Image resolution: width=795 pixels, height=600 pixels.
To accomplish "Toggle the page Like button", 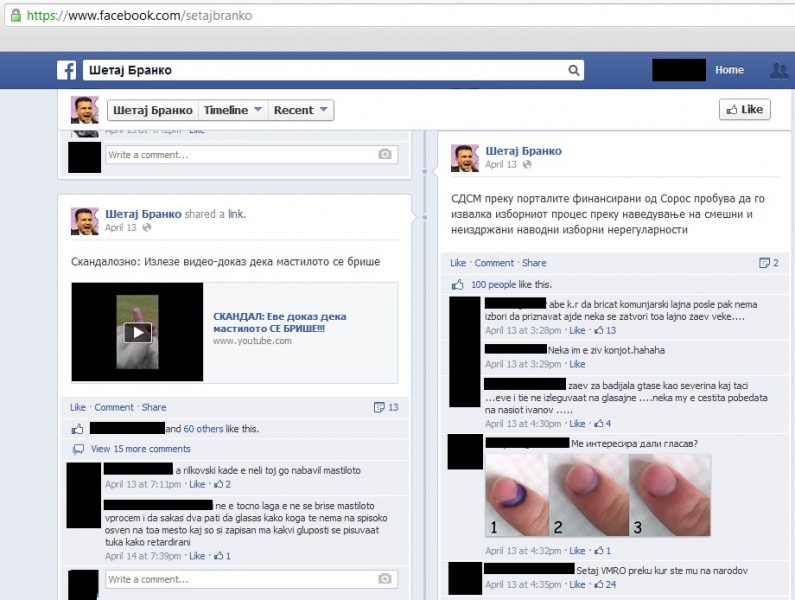I will pos(744,110).
